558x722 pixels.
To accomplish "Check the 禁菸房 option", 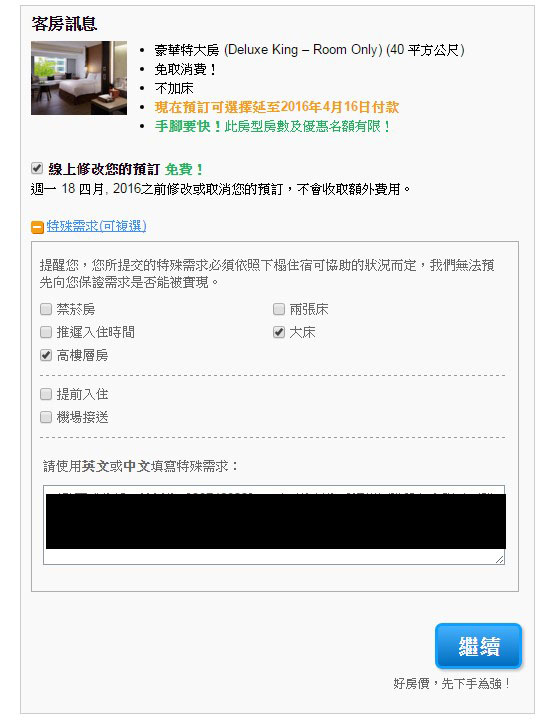I will (x=46, y=309).
